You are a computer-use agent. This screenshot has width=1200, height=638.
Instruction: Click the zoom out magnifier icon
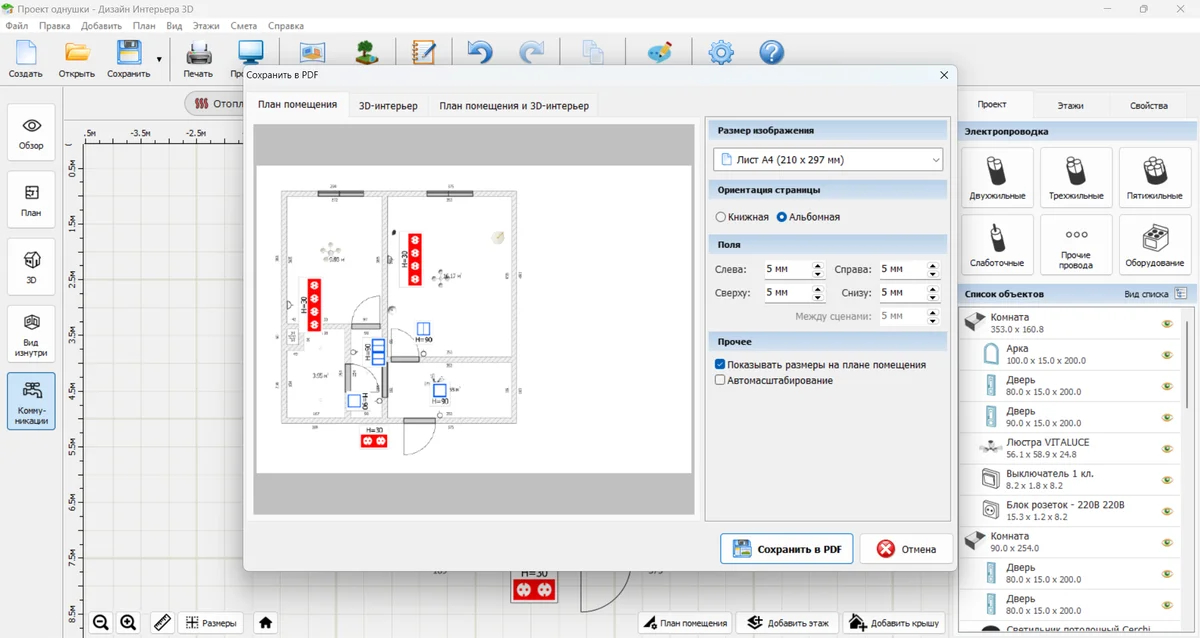101,623
